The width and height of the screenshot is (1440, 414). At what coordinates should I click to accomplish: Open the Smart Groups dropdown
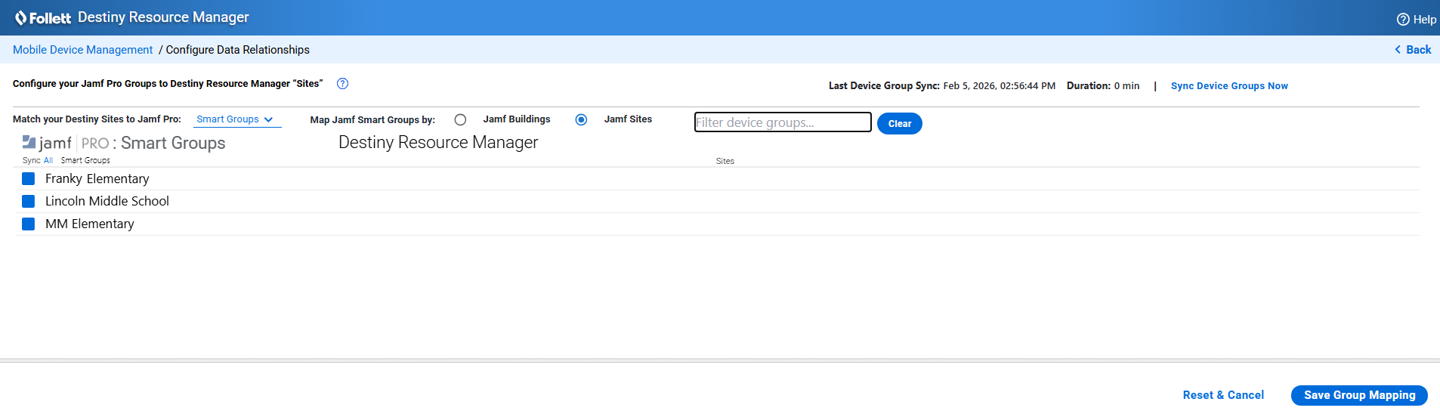pyautogui.click(x=236, y=119)
